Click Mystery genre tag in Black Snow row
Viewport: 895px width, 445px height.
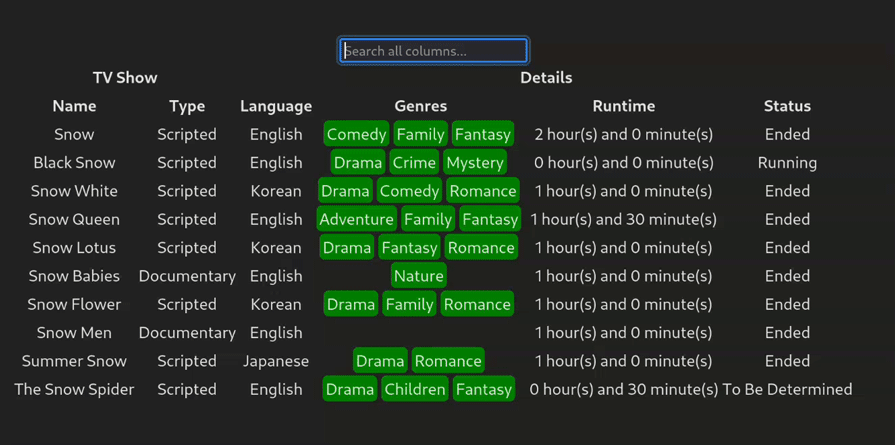pos(475,163)
